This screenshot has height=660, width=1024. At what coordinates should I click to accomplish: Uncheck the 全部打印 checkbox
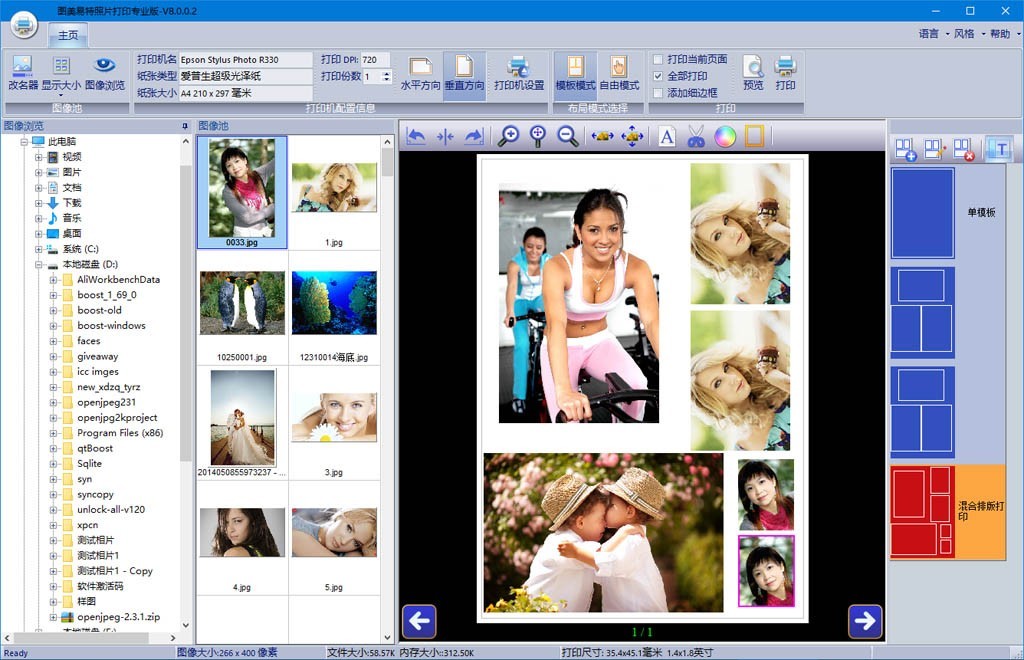[658, 76]
